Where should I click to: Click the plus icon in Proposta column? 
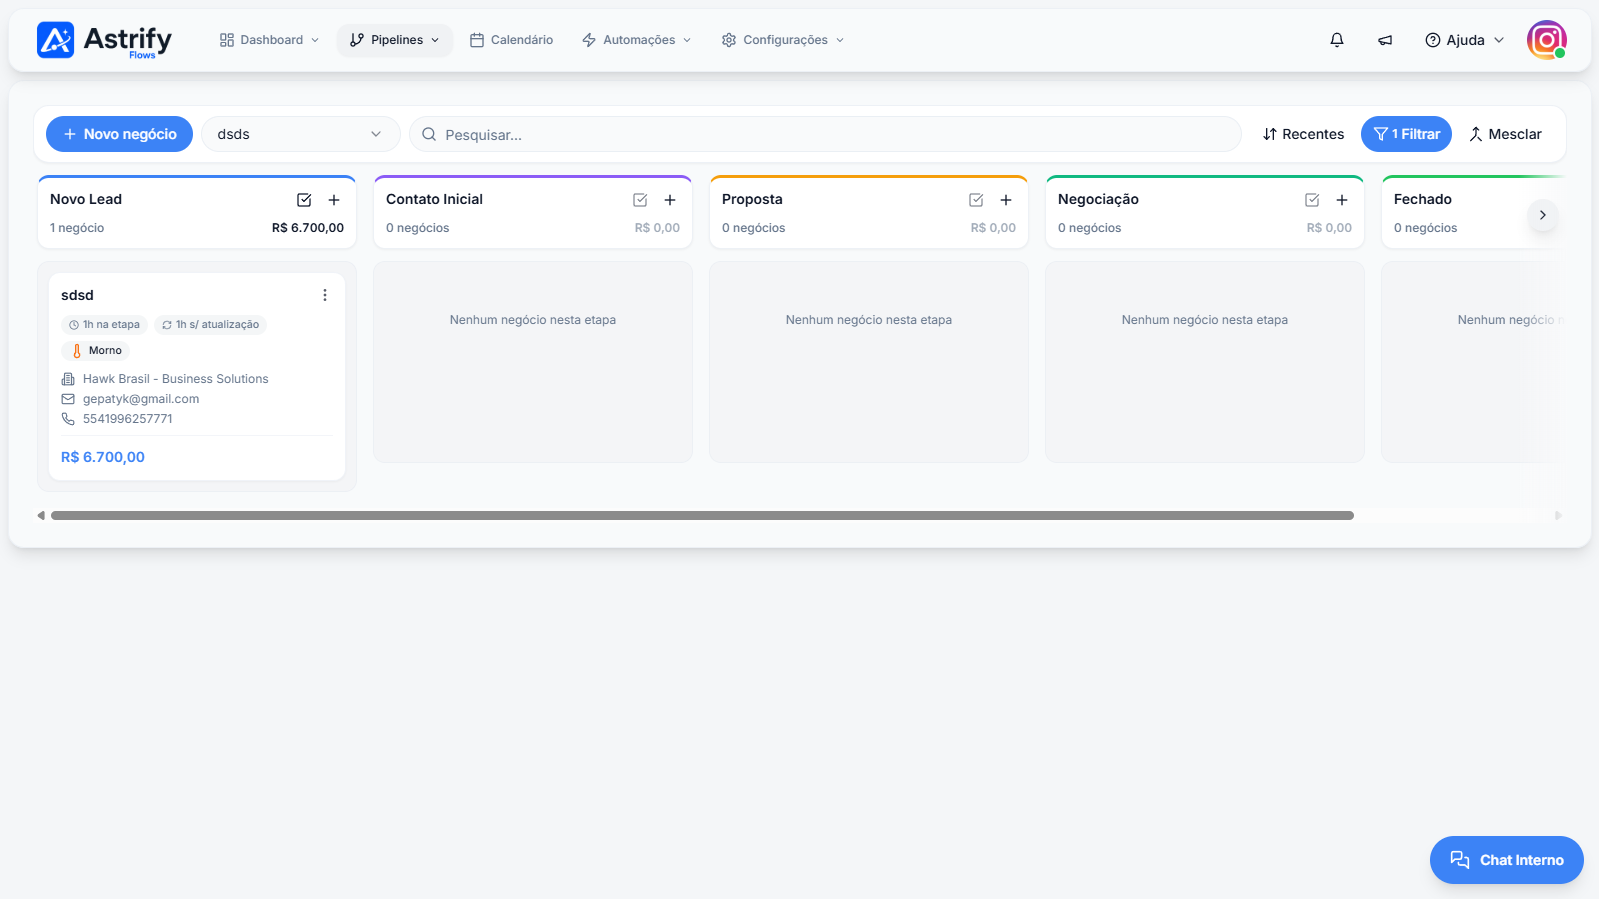[x=1006, y=200]
